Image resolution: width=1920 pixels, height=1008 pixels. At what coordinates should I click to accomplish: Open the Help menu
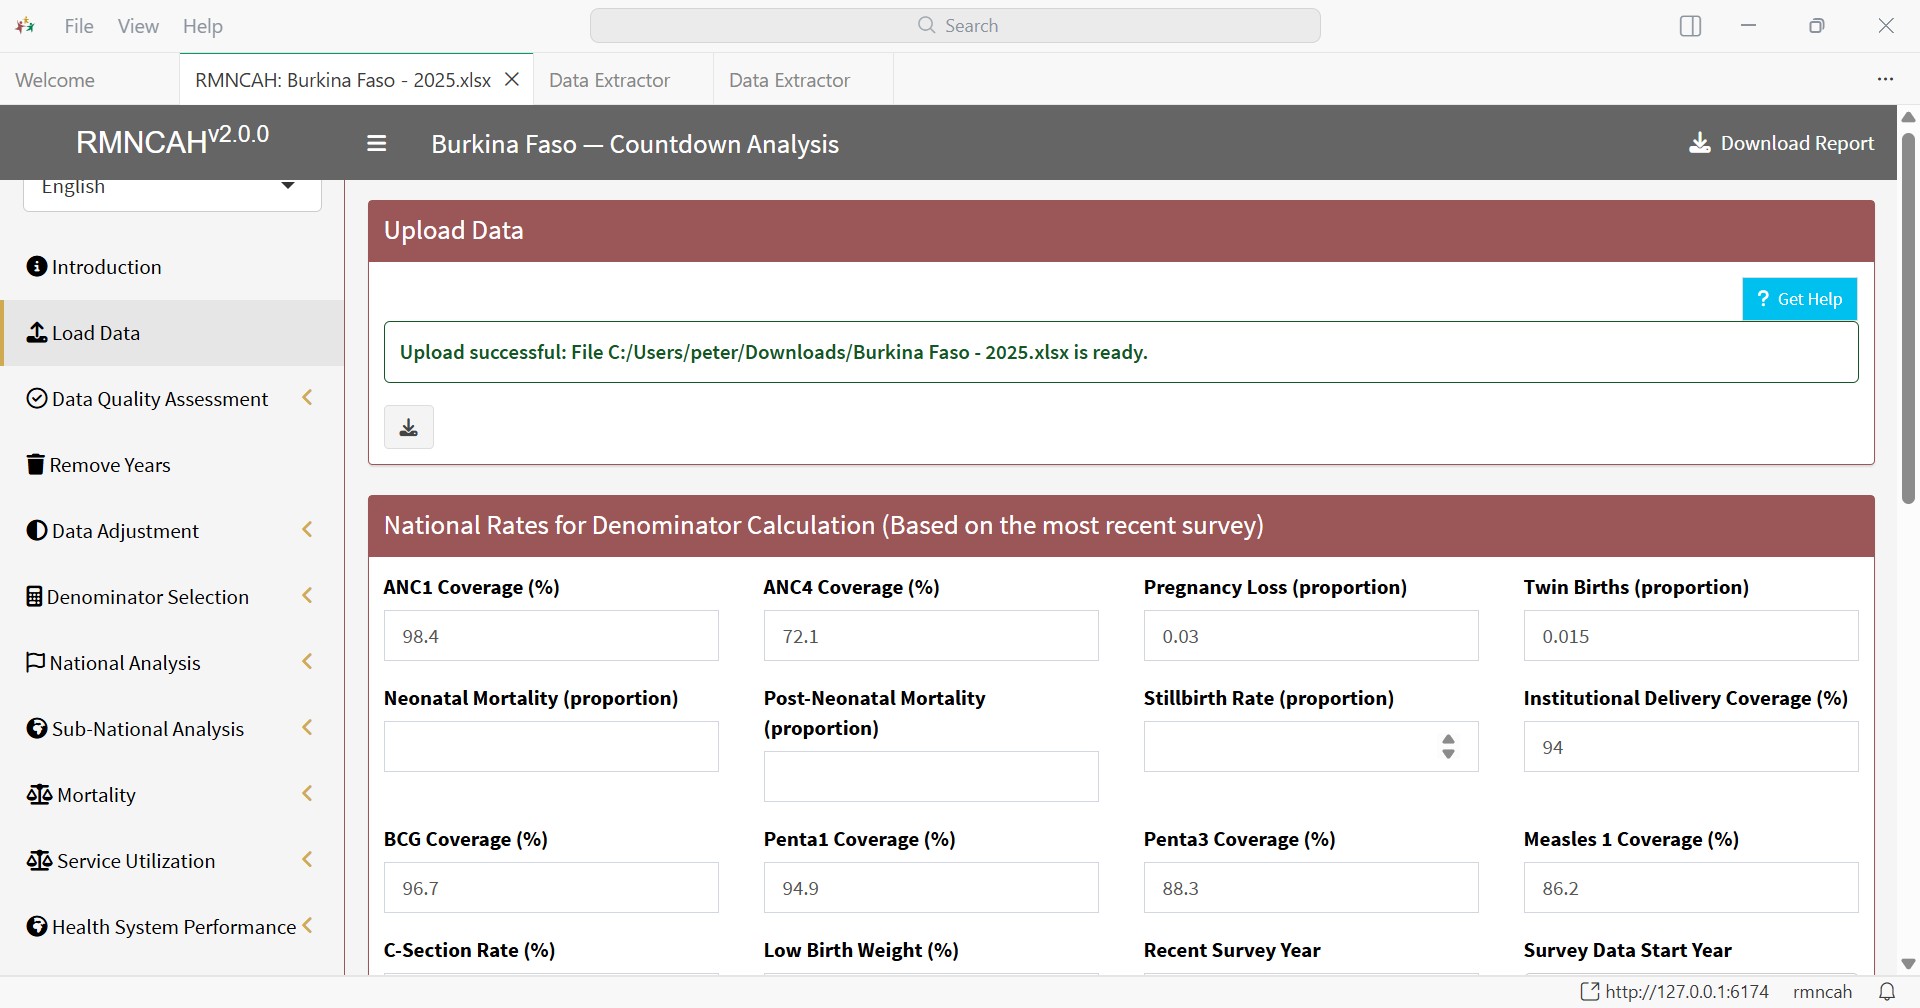click(203, 26)
